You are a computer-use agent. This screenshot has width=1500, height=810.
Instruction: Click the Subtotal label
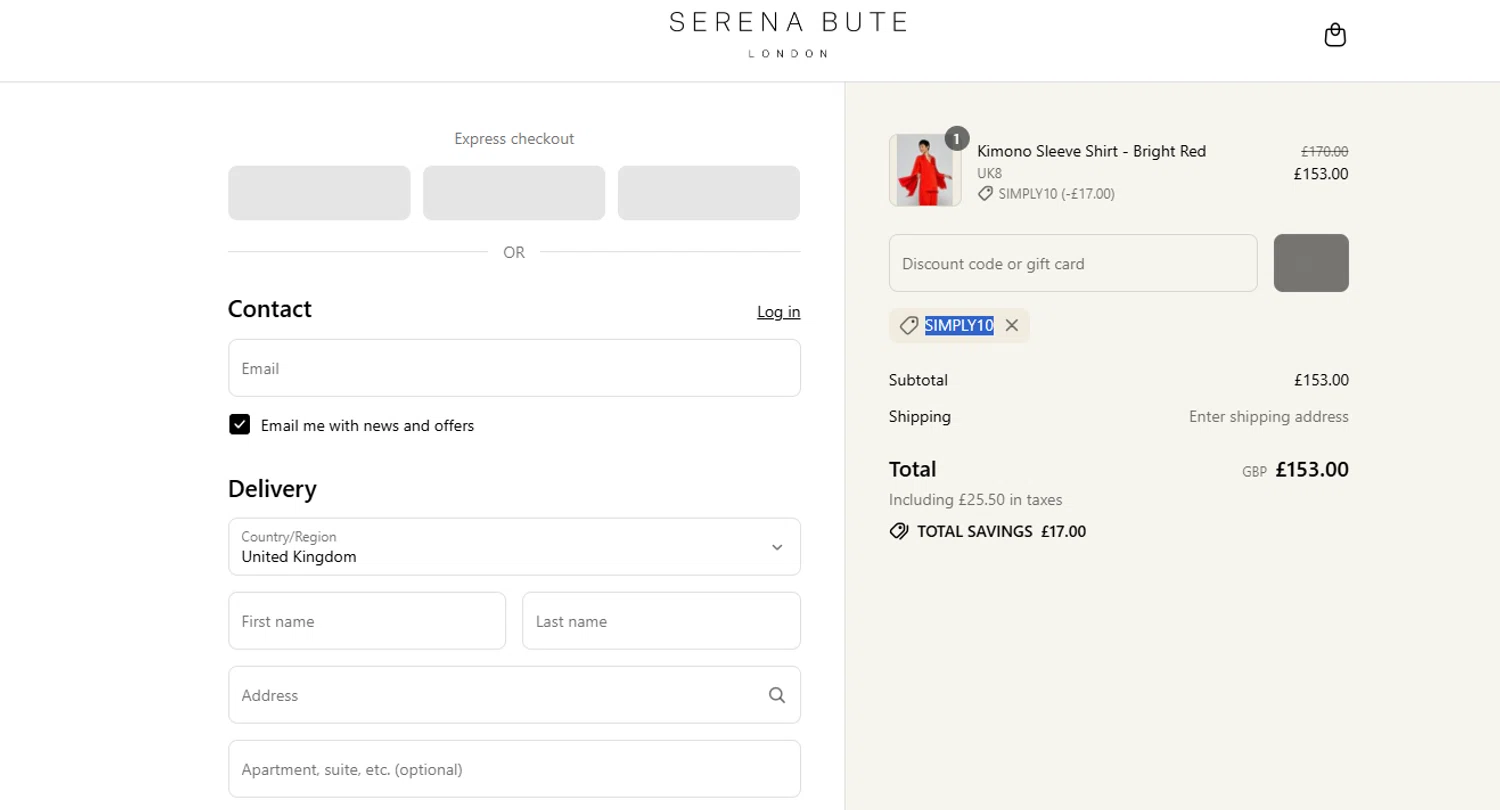(x=918, y=380)
